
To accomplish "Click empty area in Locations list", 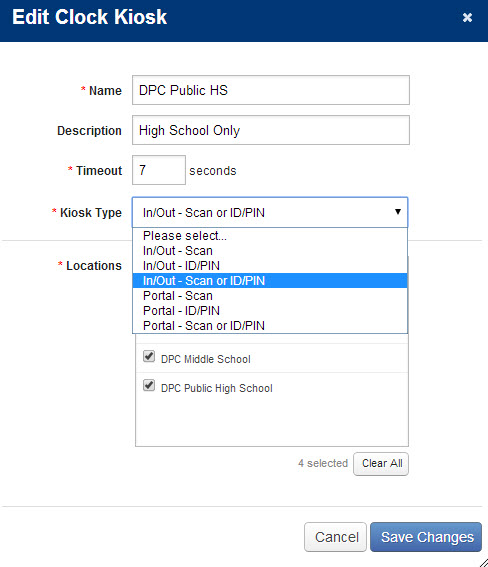I will [x=272, y=423].
